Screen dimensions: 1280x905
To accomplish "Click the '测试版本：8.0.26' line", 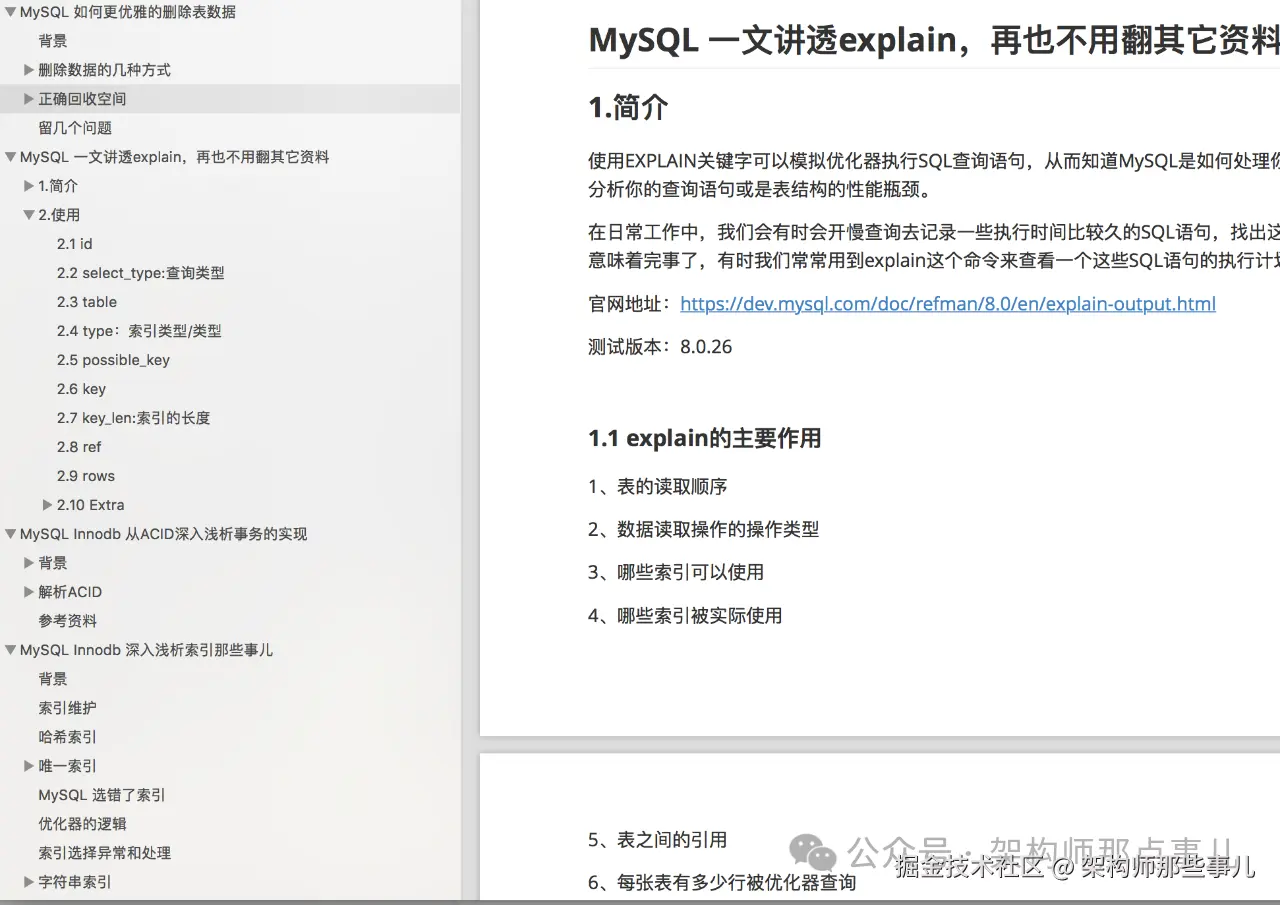I will 660,347.
